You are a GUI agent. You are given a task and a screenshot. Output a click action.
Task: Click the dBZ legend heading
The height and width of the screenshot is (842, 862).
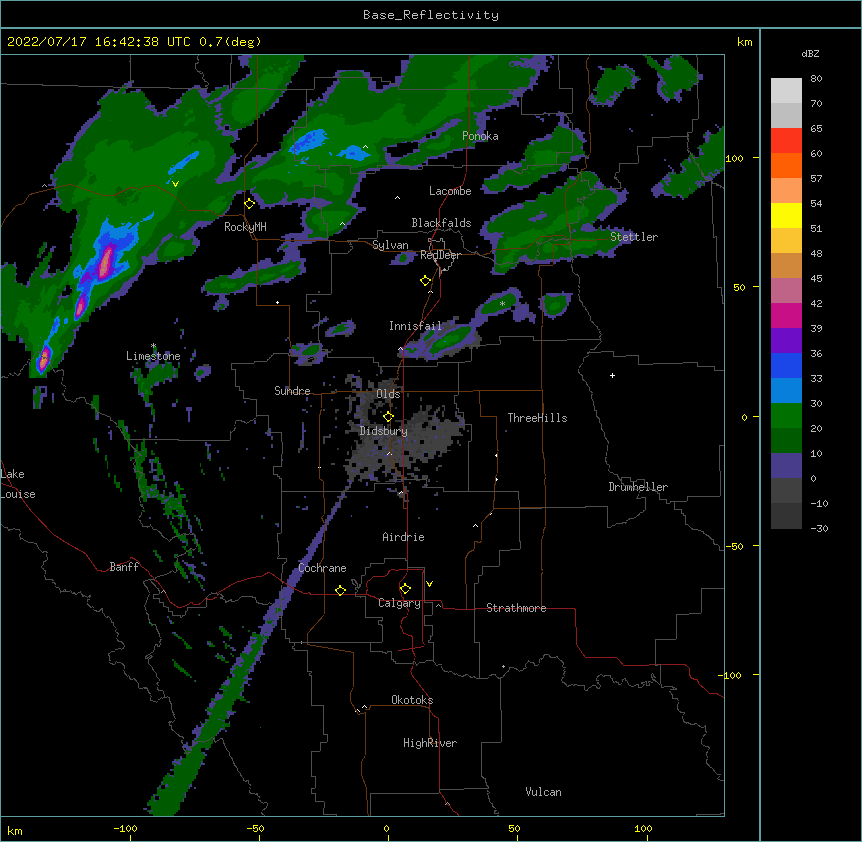point(810,54)
